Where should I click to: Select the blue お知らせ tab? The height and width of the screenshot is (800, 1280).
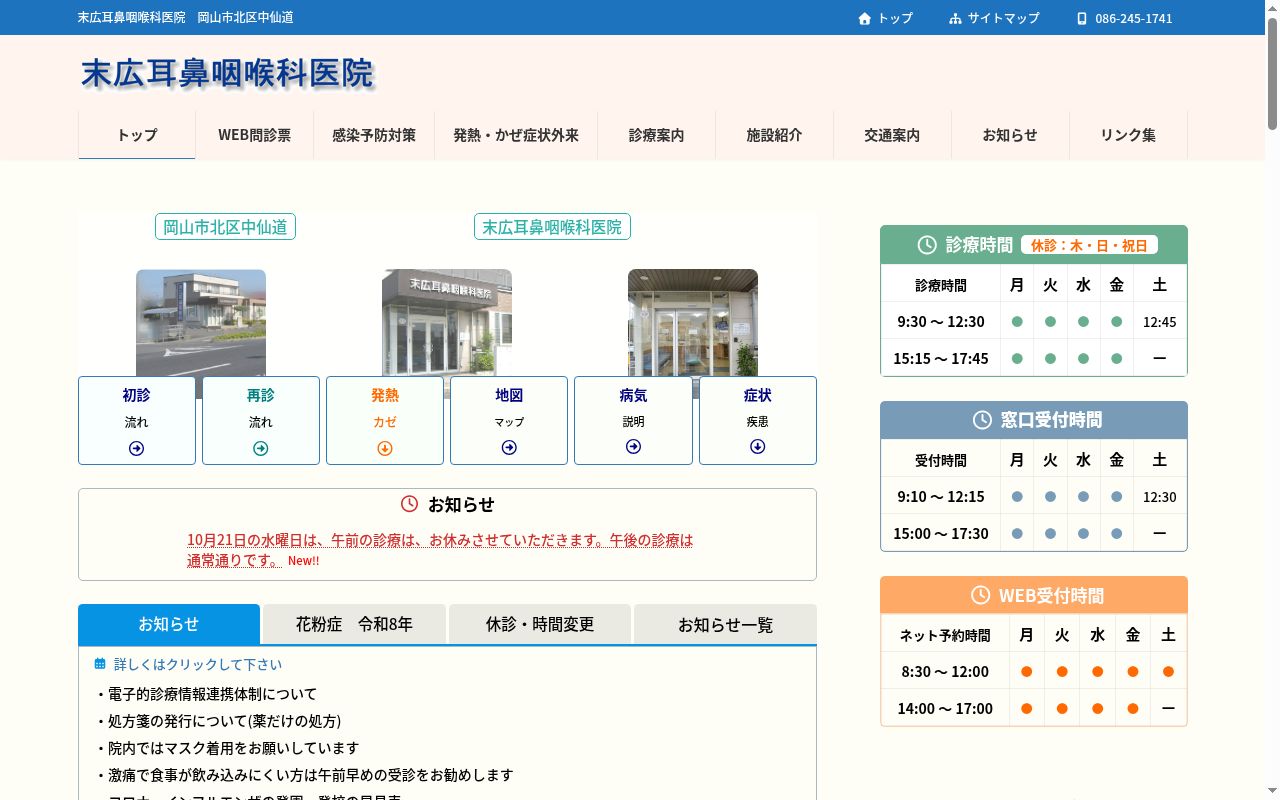pyautogui.click(x=169, y=624)
